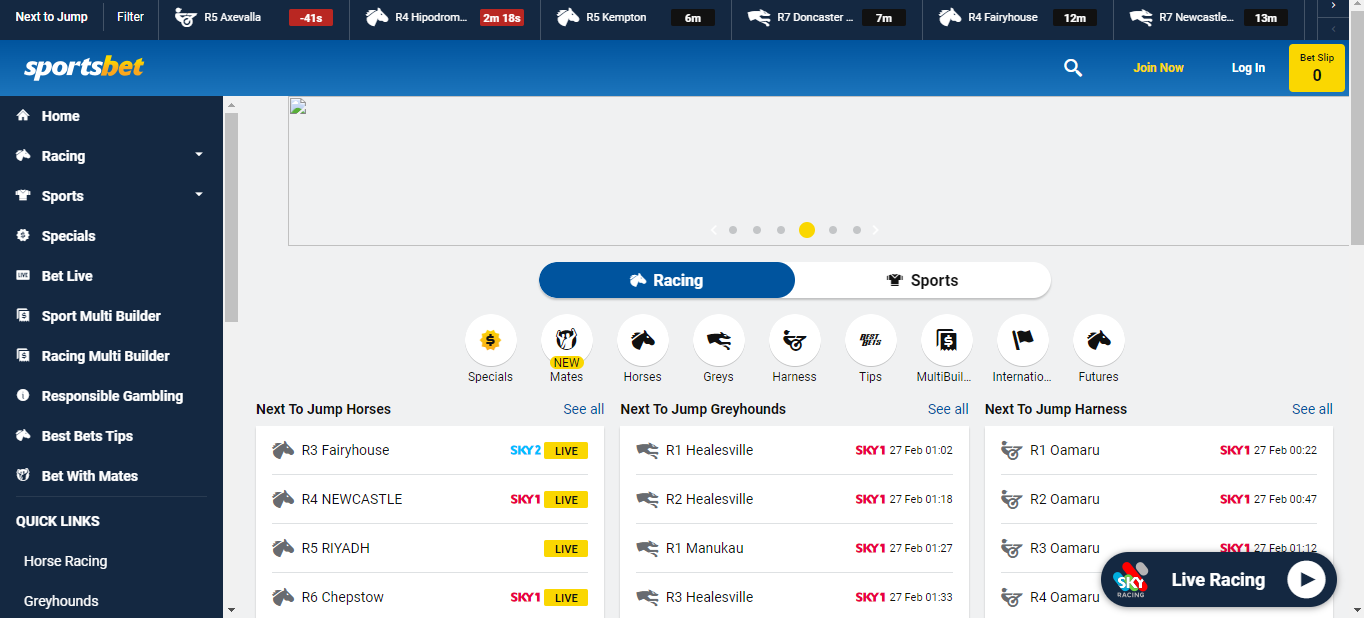Open the MultiBuilder icon shortcut

coord(946,341)
